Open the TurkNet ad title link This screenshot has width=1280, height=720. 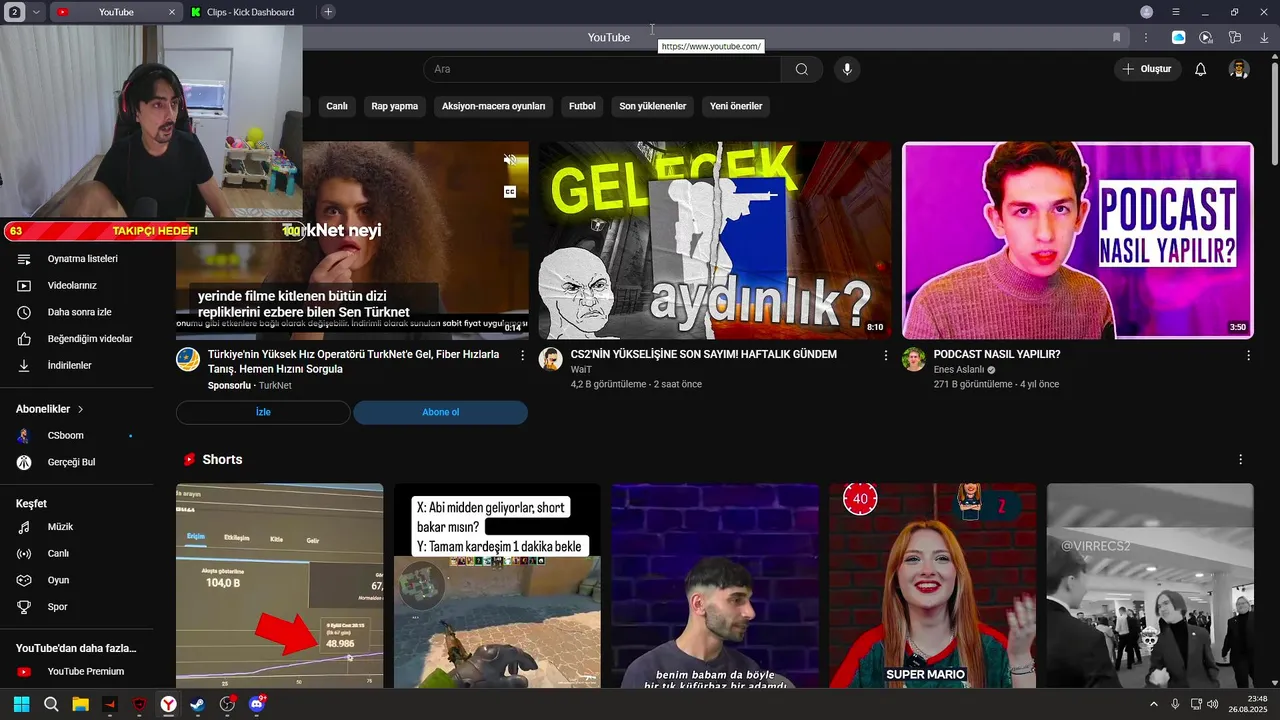(353, 362)
